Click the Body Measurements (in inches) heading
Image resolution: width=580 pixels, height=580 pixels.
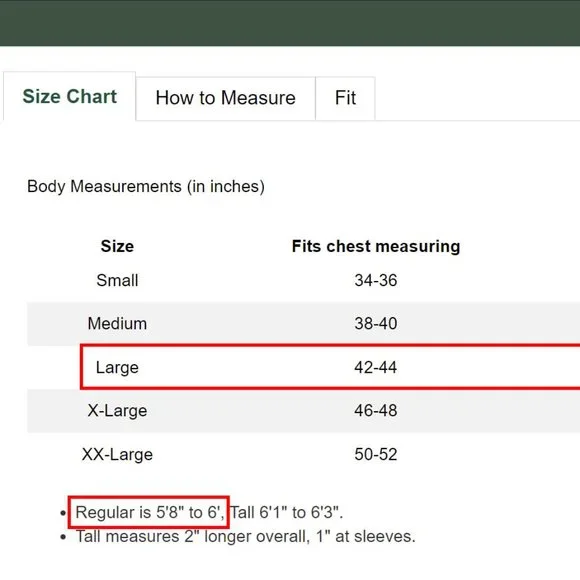click(x=146, y=186)
